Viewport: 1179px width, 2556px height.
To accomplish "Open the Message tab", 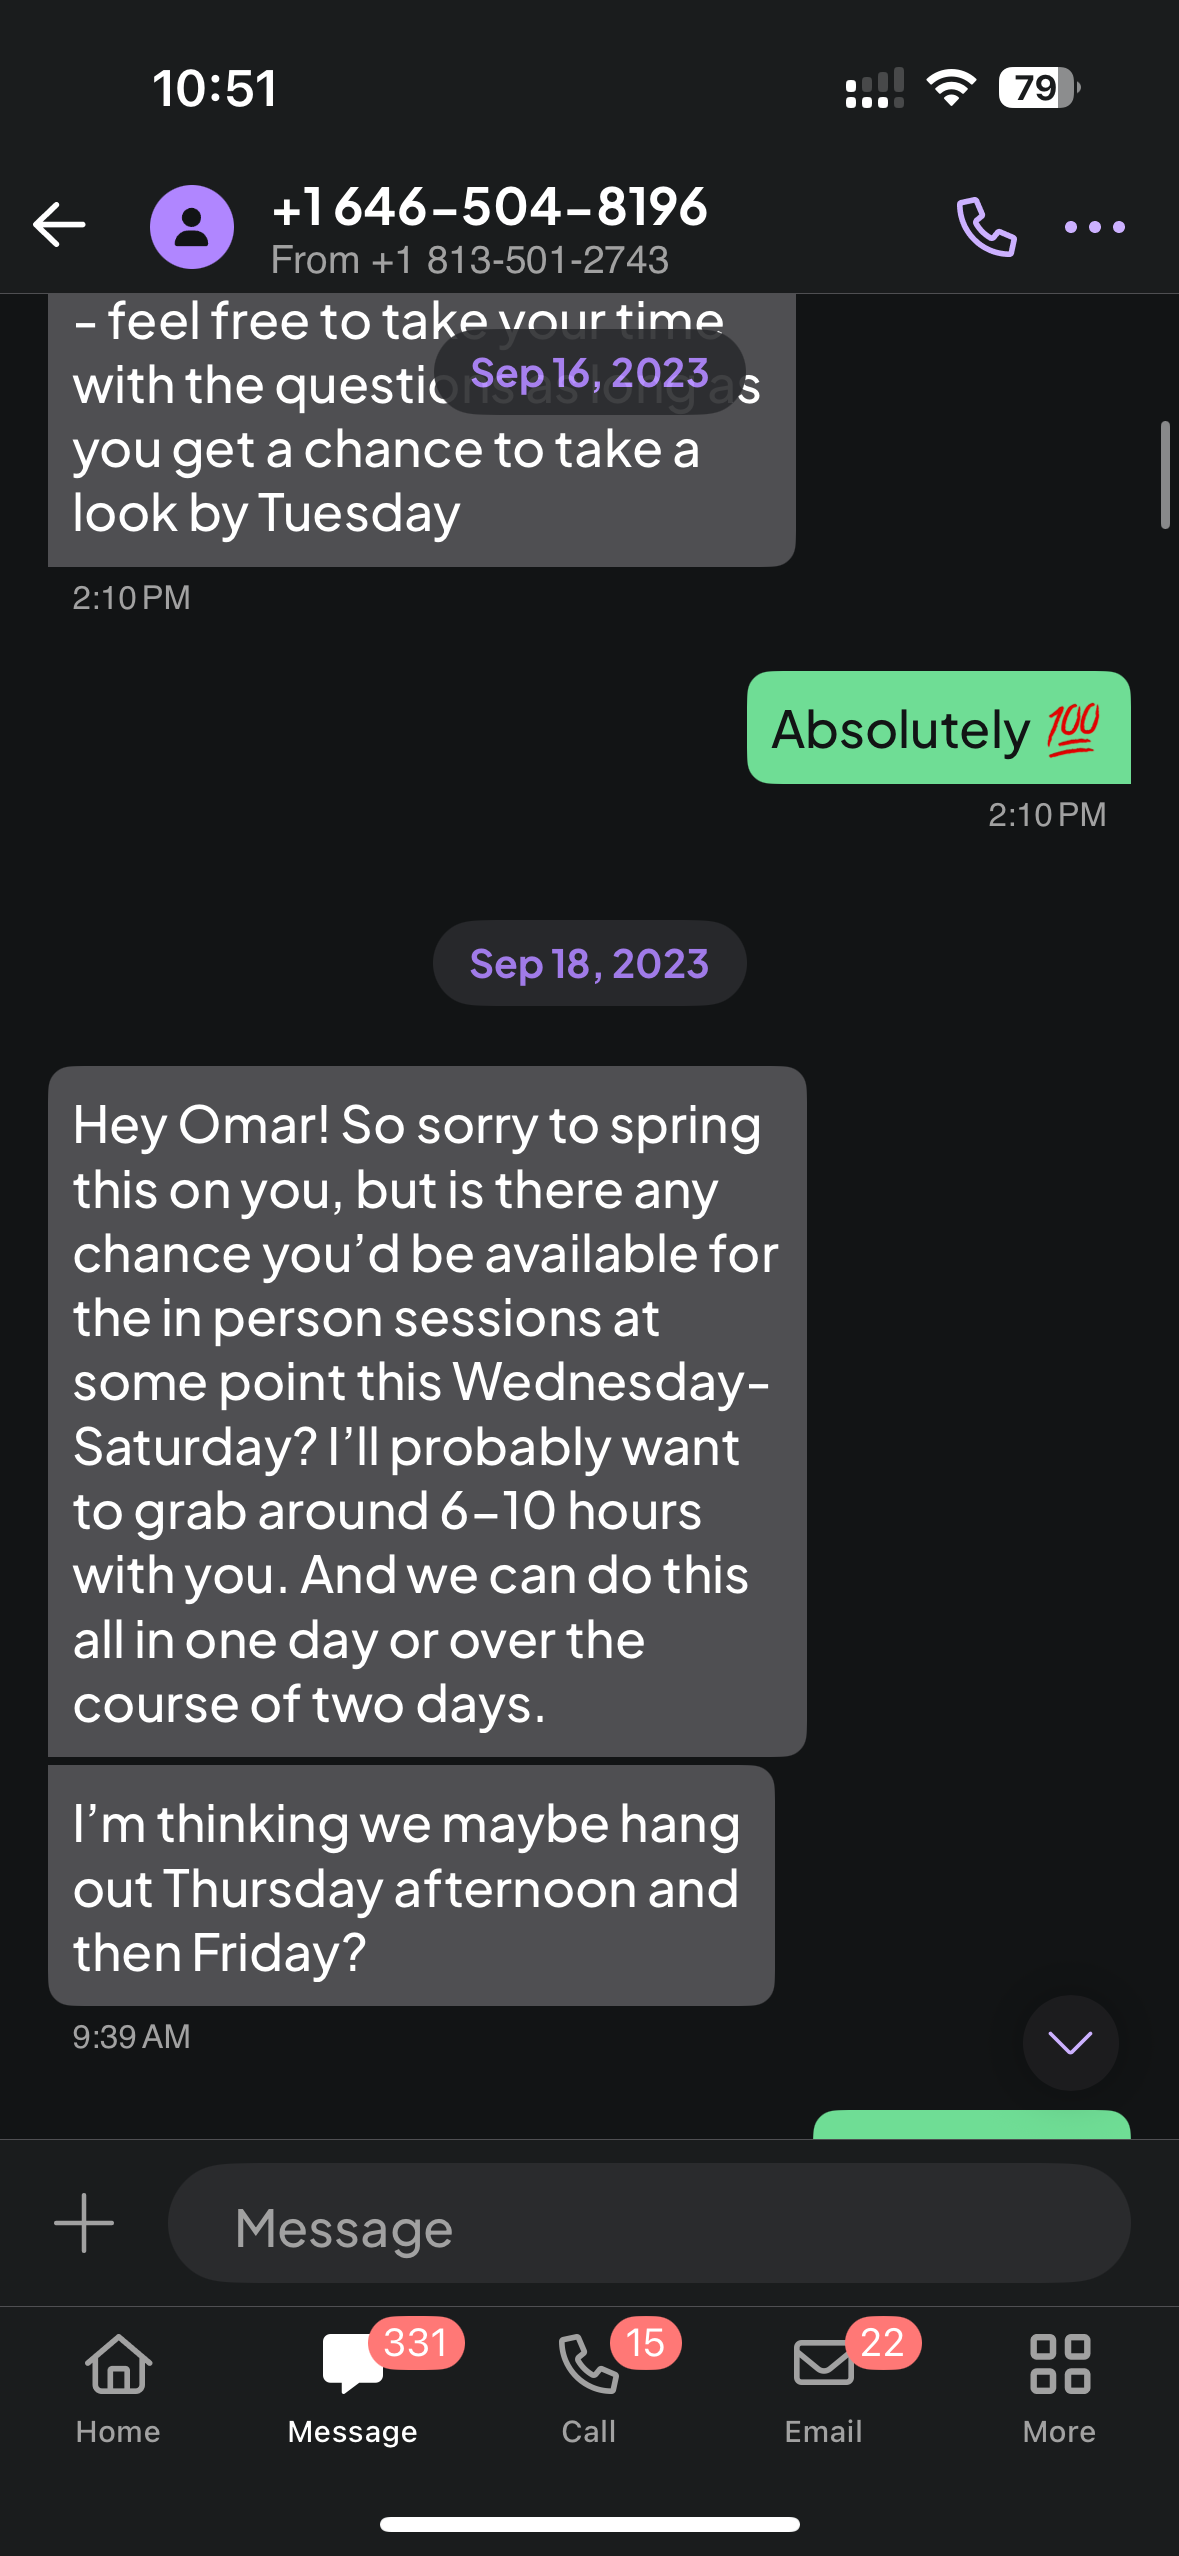I will click(353, 2386).
